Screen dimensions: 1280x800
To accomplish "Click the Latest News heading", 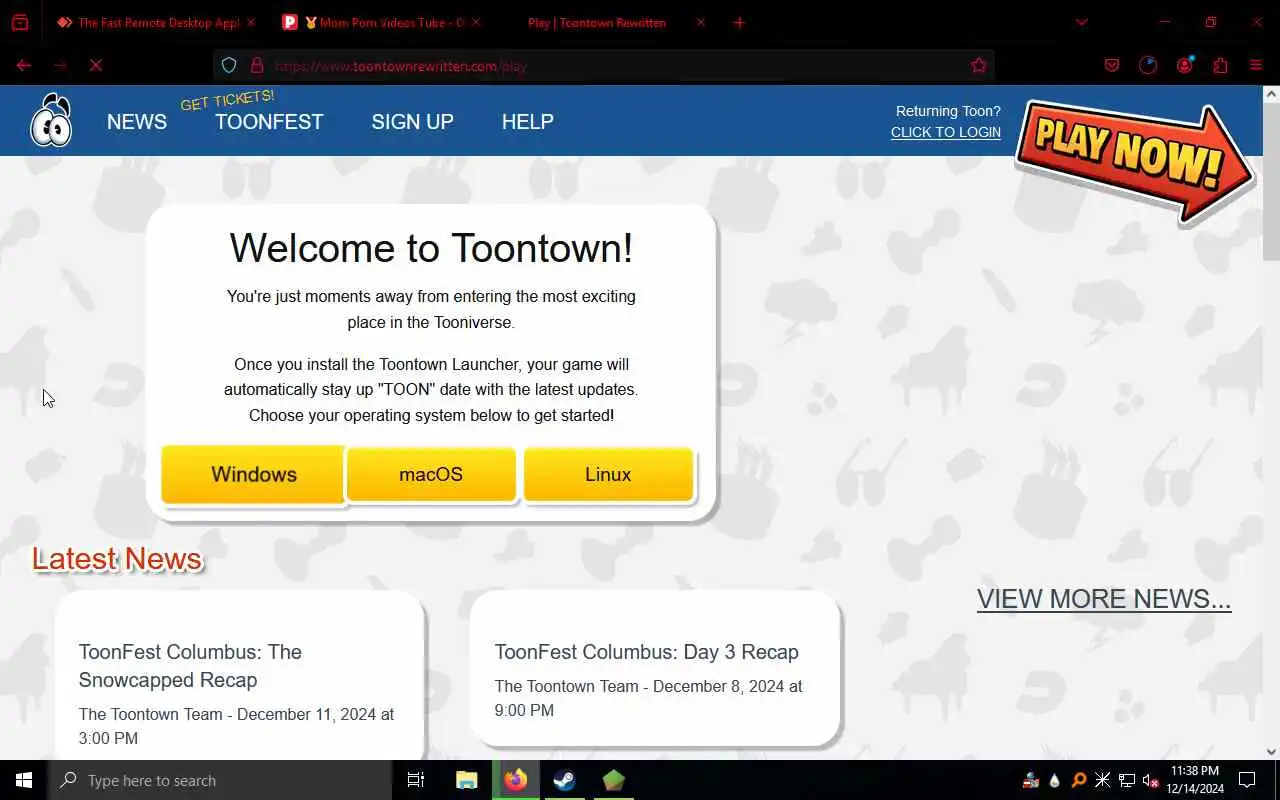I will [117, 559].
